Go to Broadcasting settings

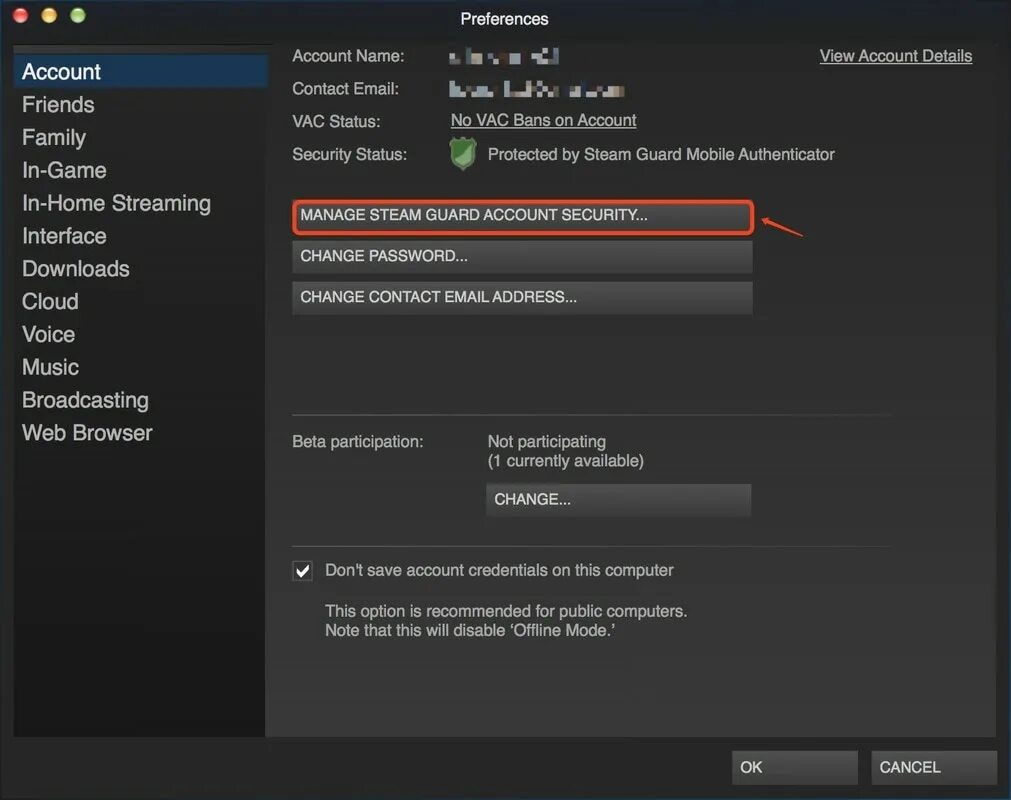pos(85,400)
